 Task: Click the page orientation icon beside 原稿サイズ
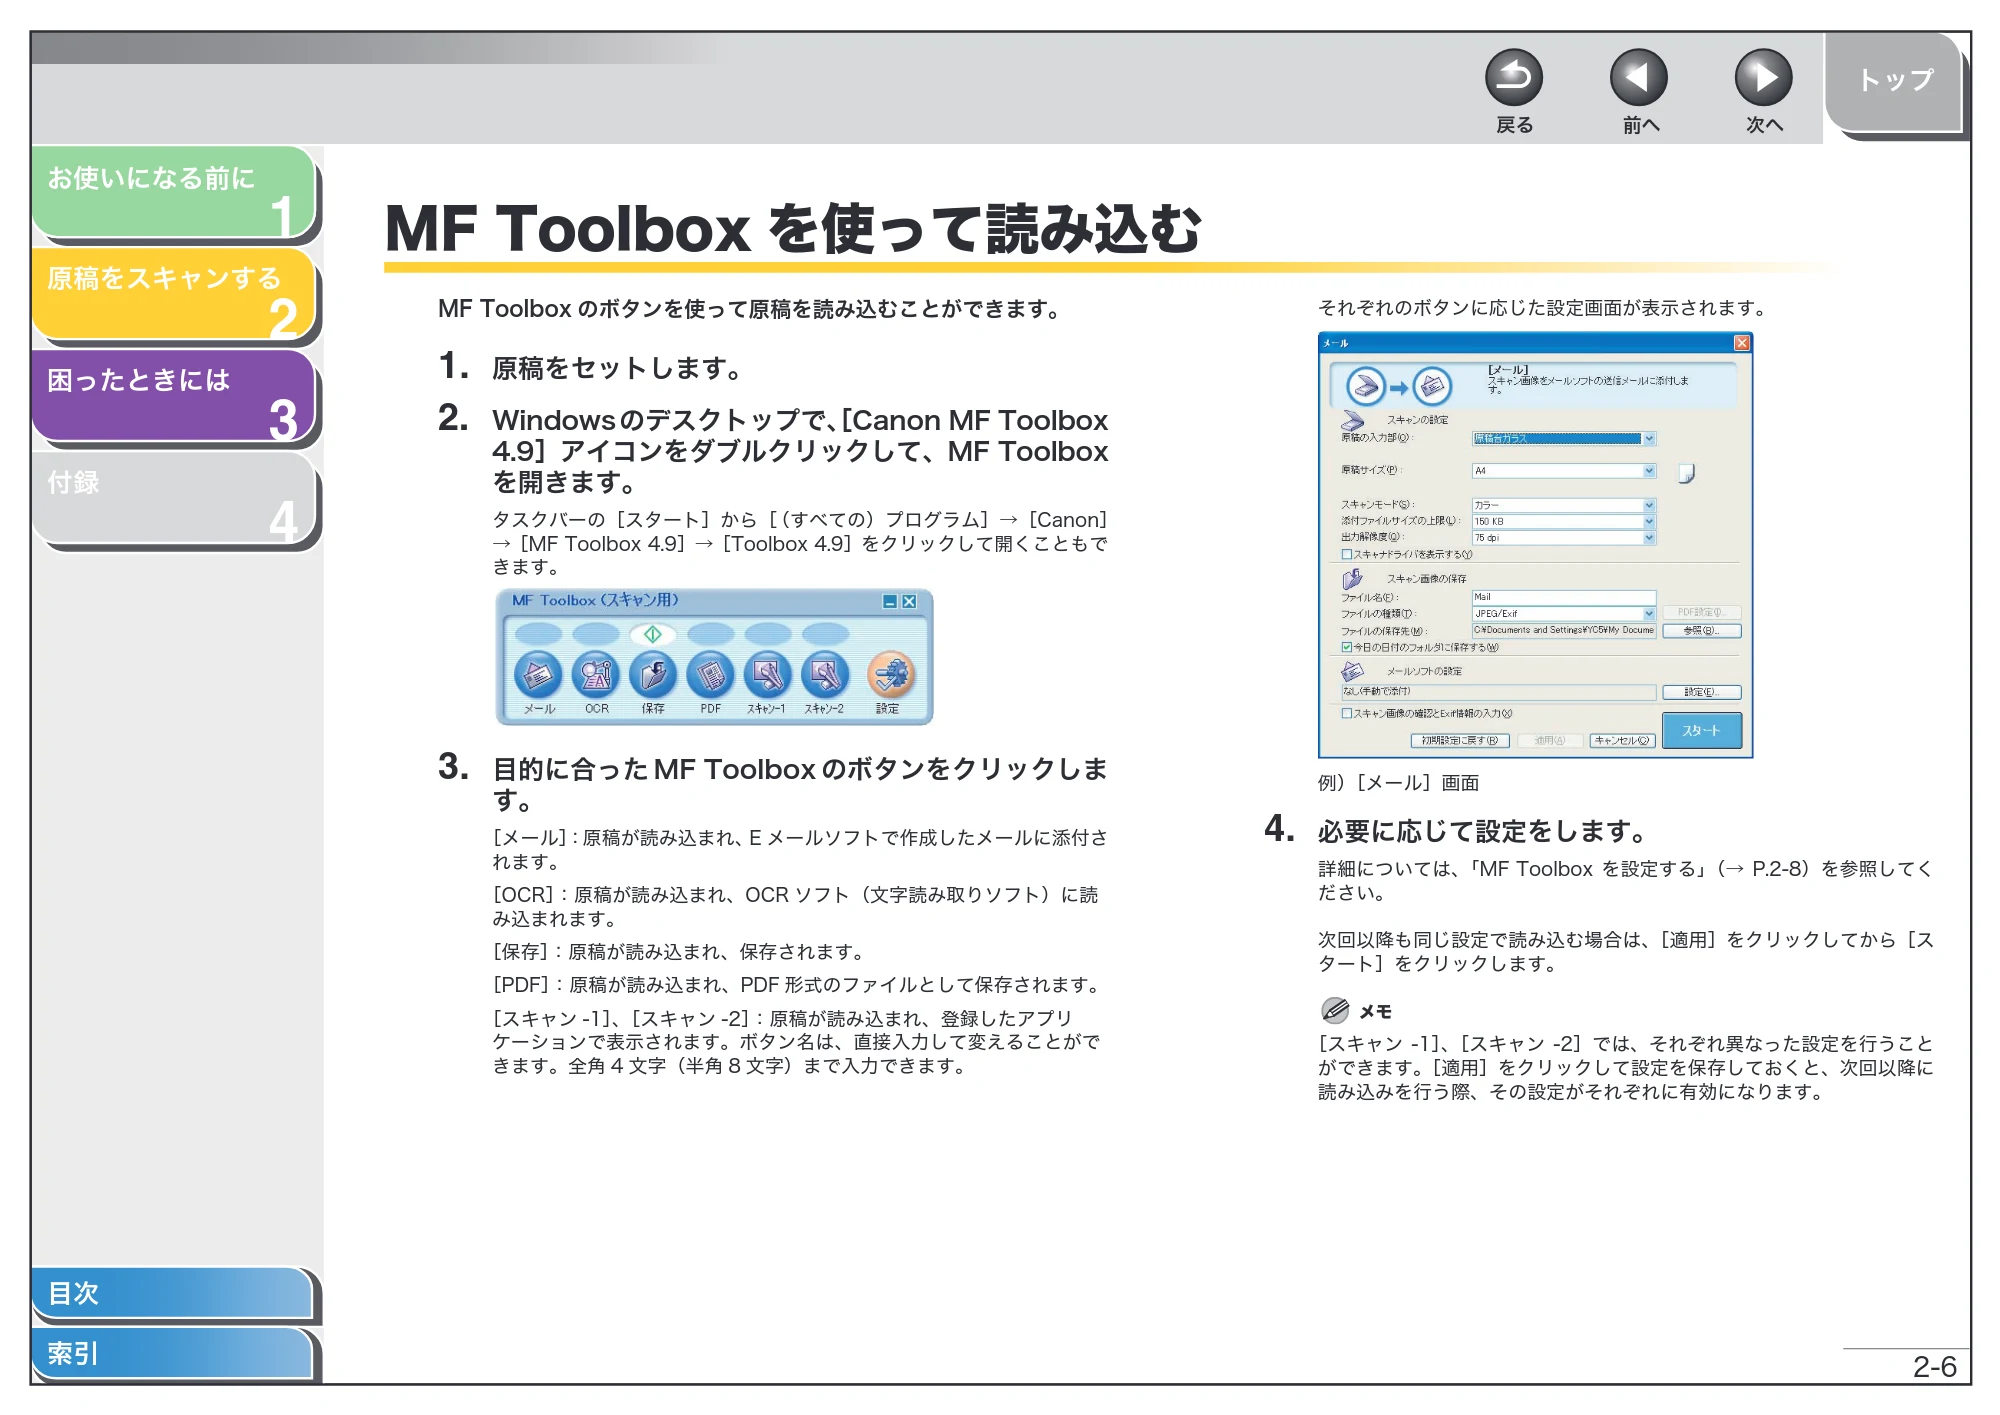coord(1686,473)
